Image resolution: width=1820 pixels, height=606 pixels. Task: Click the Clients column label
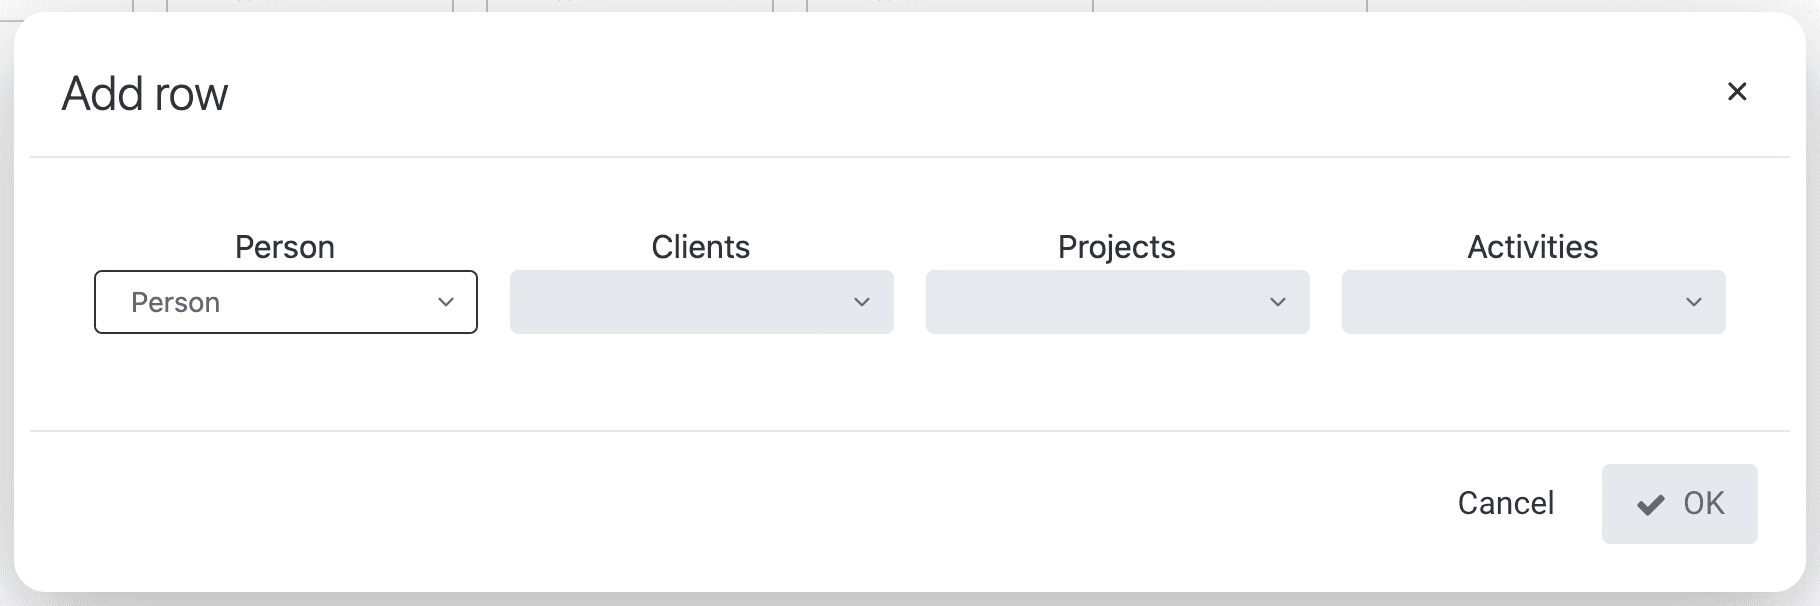[x=700, y=247]
